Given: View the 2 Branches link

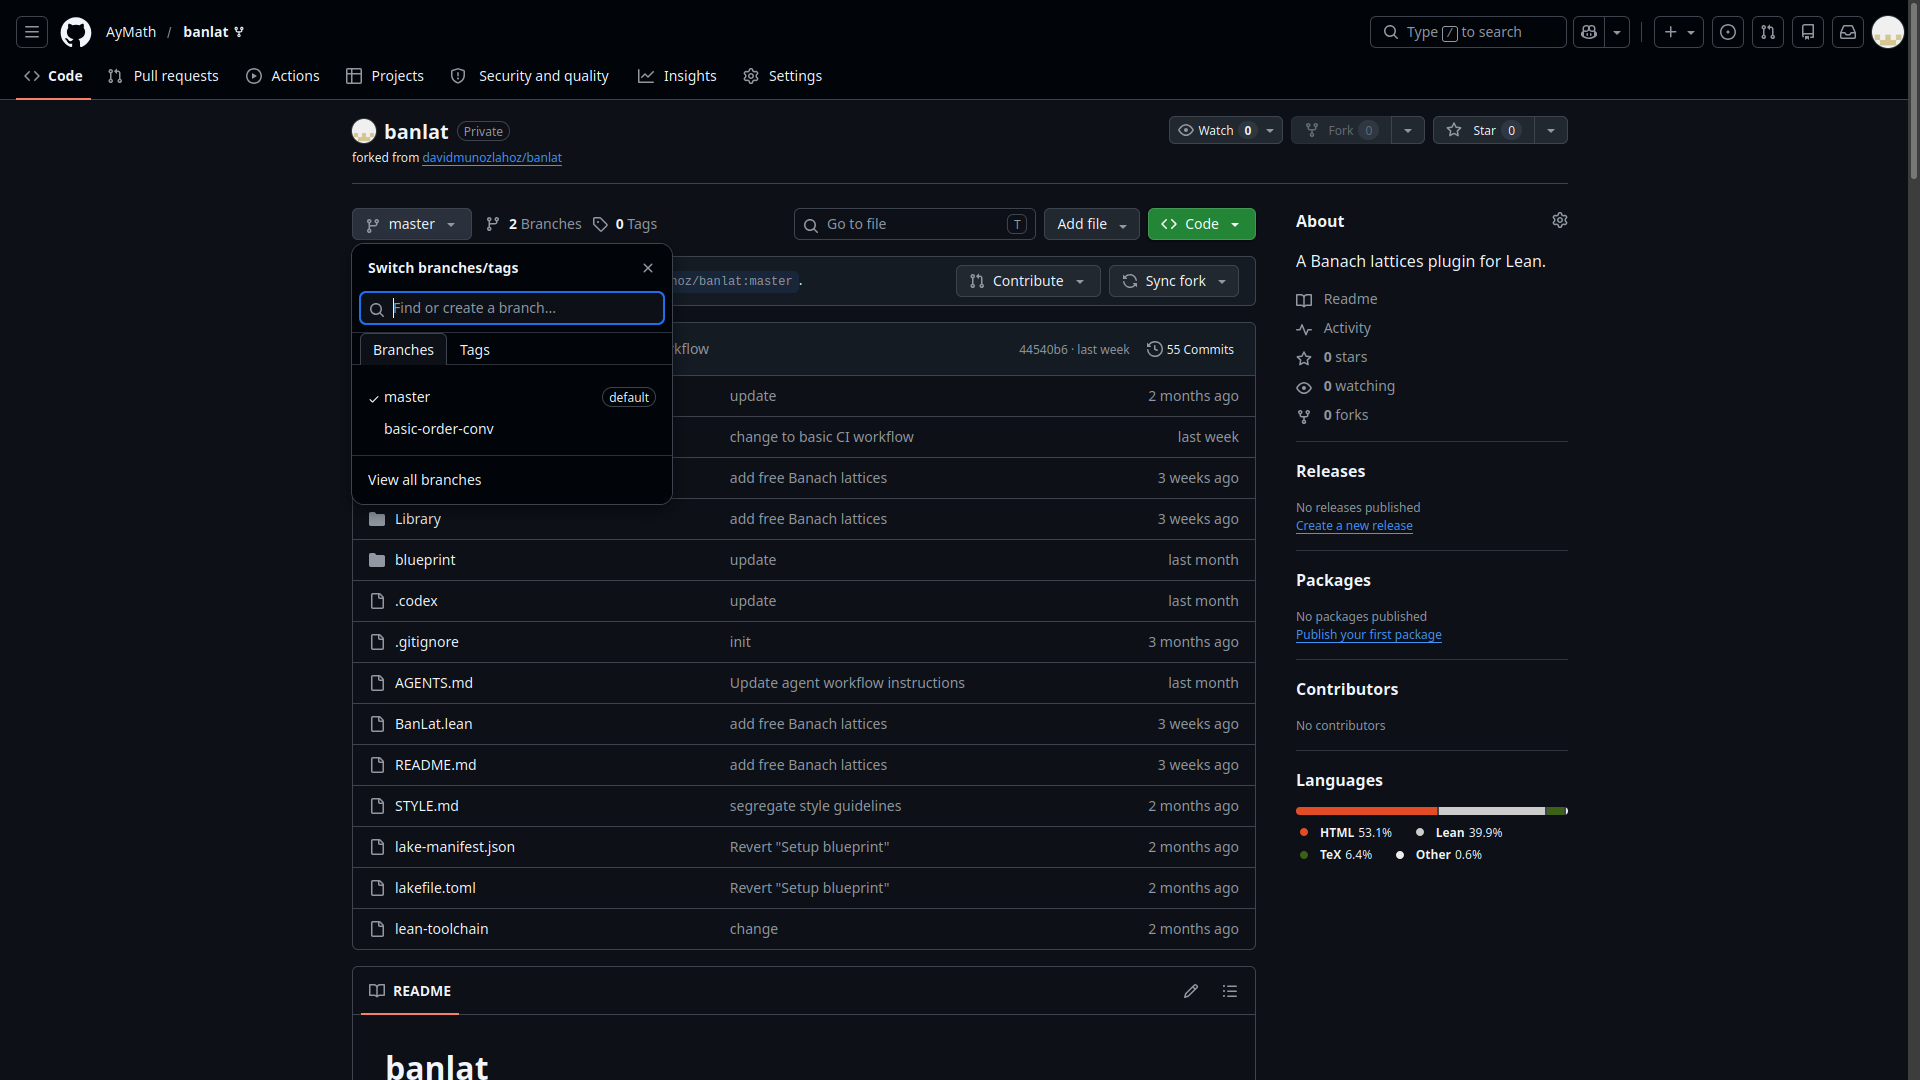Looking at the screenshot, I should (533, 224).
